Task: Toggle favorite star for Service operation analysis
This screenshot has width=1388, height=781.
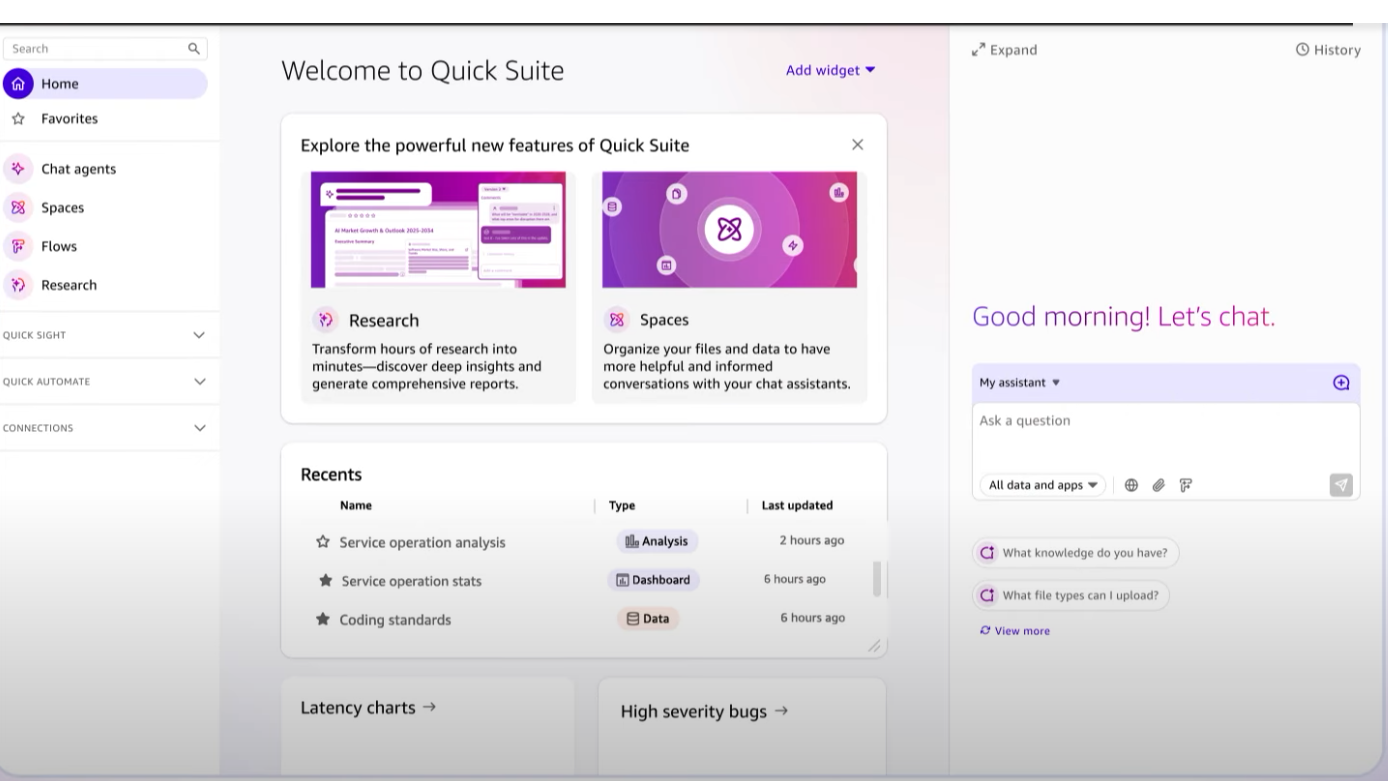Action: tap(323, 542)
